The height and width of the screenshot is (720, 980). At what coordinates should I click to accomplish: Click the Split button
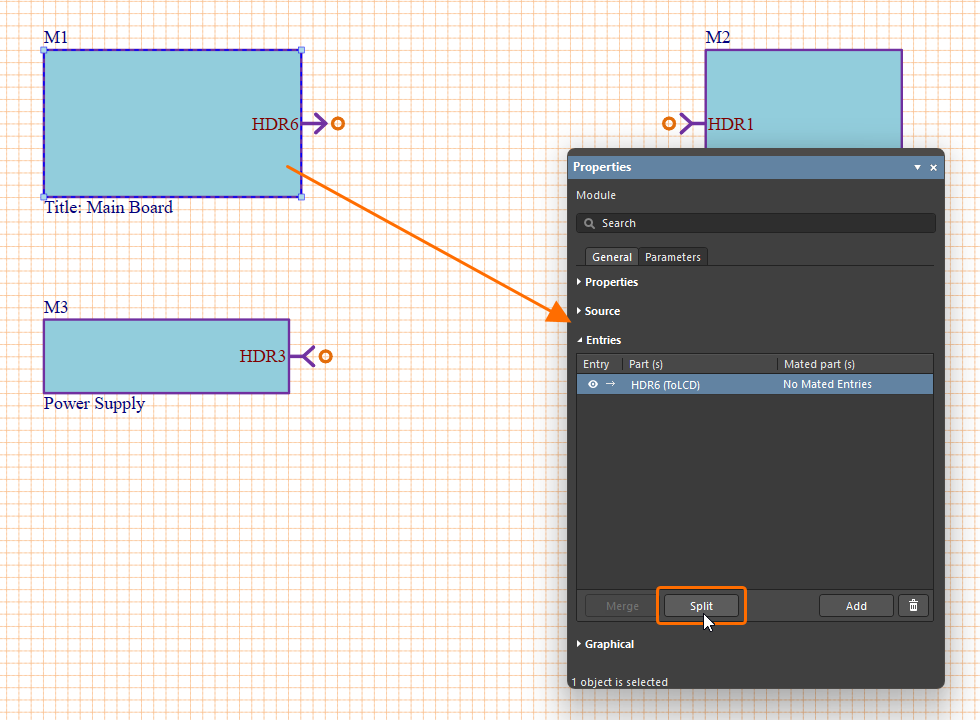tap(701, 605)
